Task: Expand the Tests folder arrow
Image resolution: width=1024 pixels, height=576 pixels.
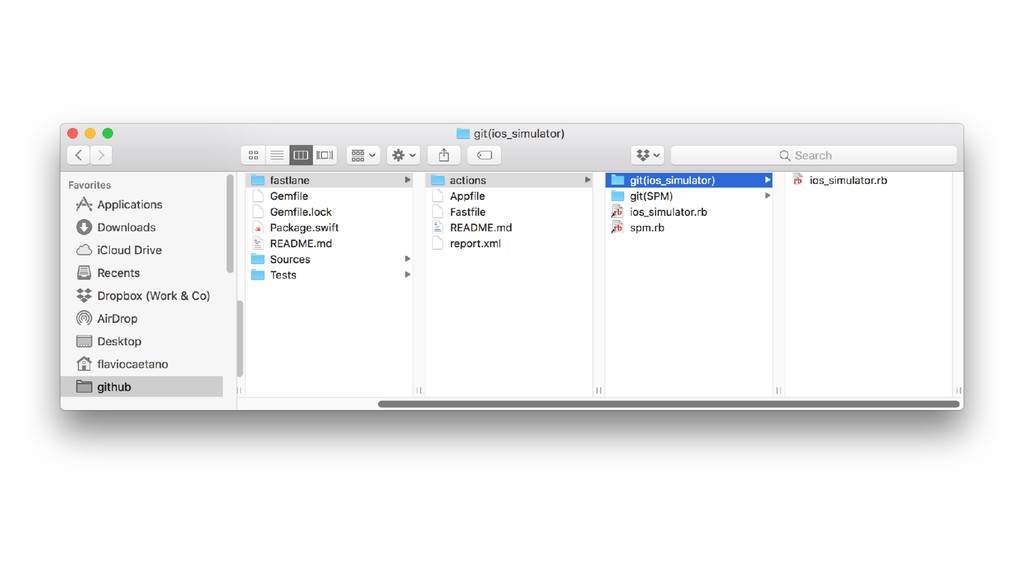Action: [x=407, y=275]
